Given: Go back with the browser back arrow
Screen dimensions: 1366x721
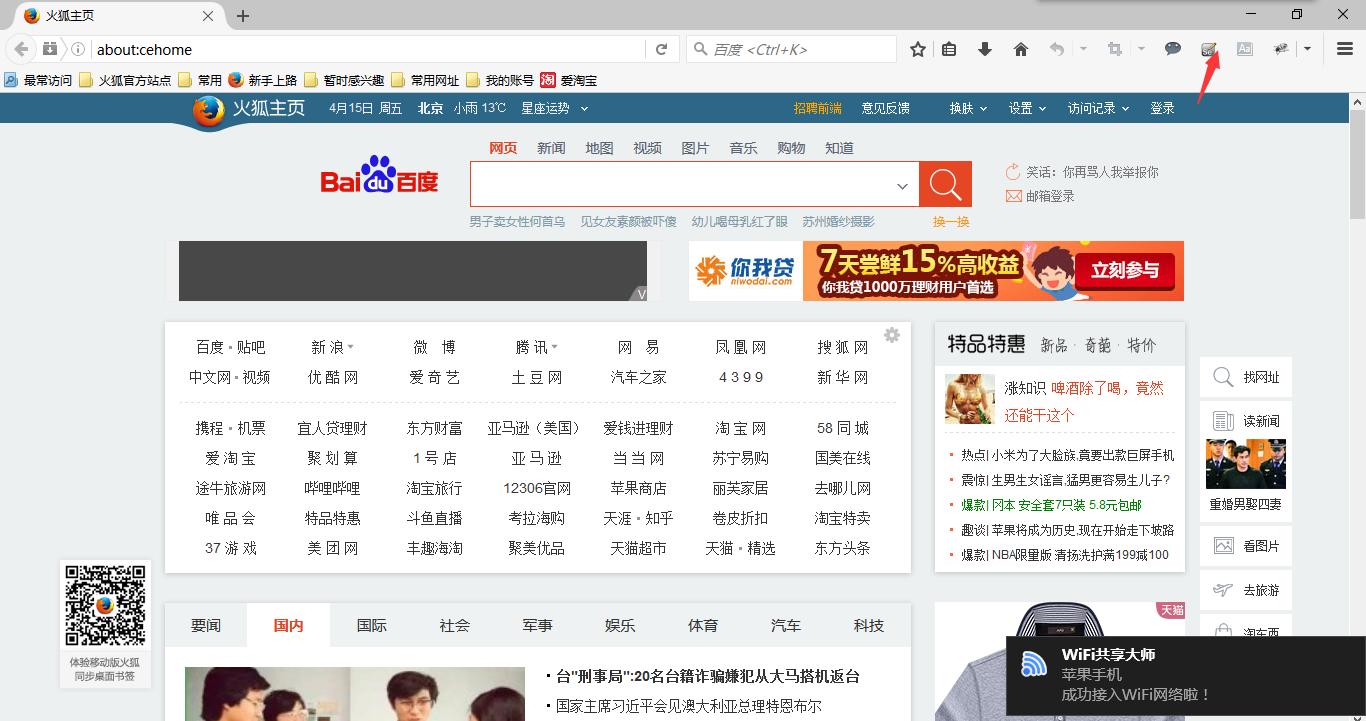Looking at the screenshot, I should (x=21, y=49).
